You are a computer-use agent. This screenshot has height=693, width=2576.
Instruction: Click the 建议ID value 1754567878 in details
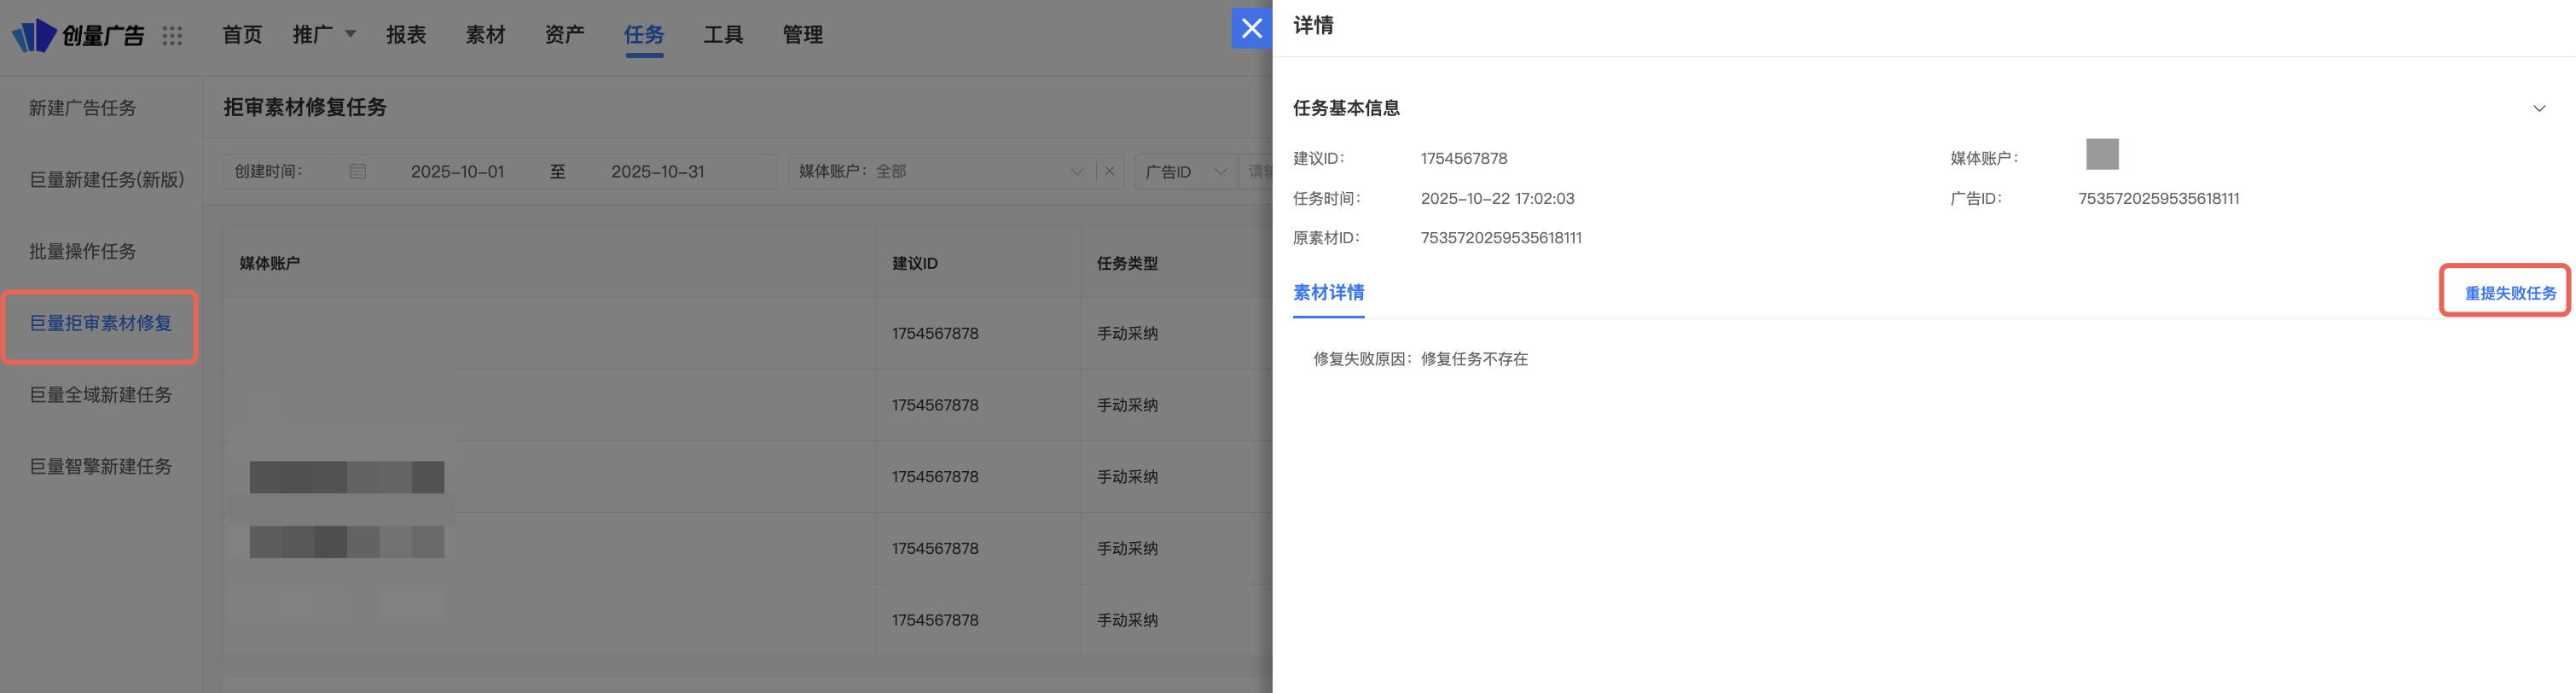point(1463,158)
